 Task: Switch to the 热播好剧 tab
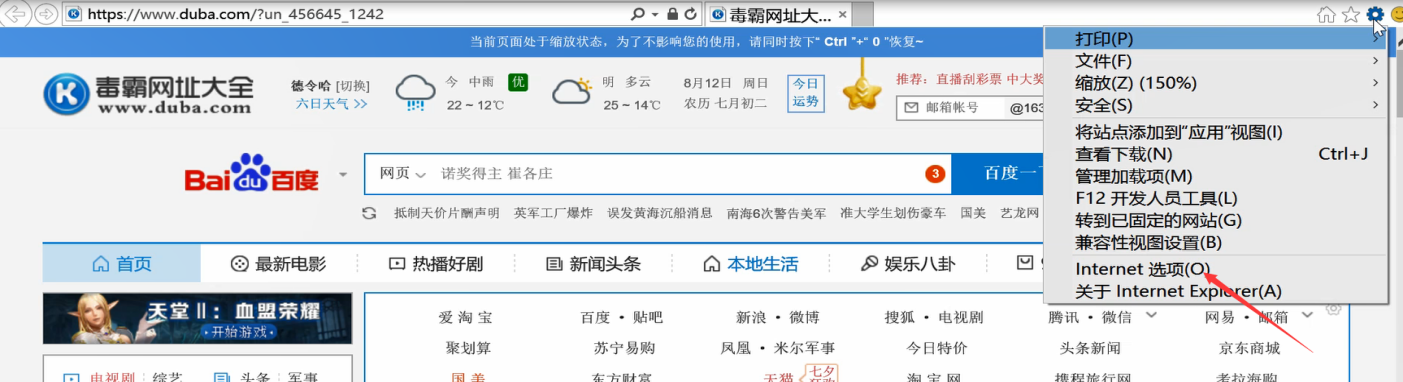(x=435, y=264)
